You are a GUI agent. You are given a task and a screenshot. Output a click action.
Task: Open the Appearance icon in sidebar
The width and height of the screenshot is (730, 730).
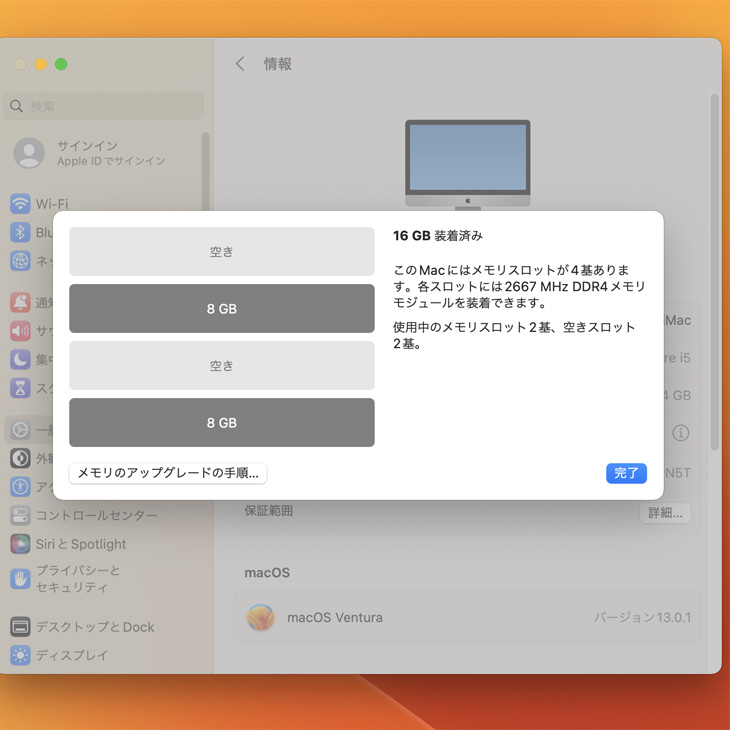(x=20, y=458)
